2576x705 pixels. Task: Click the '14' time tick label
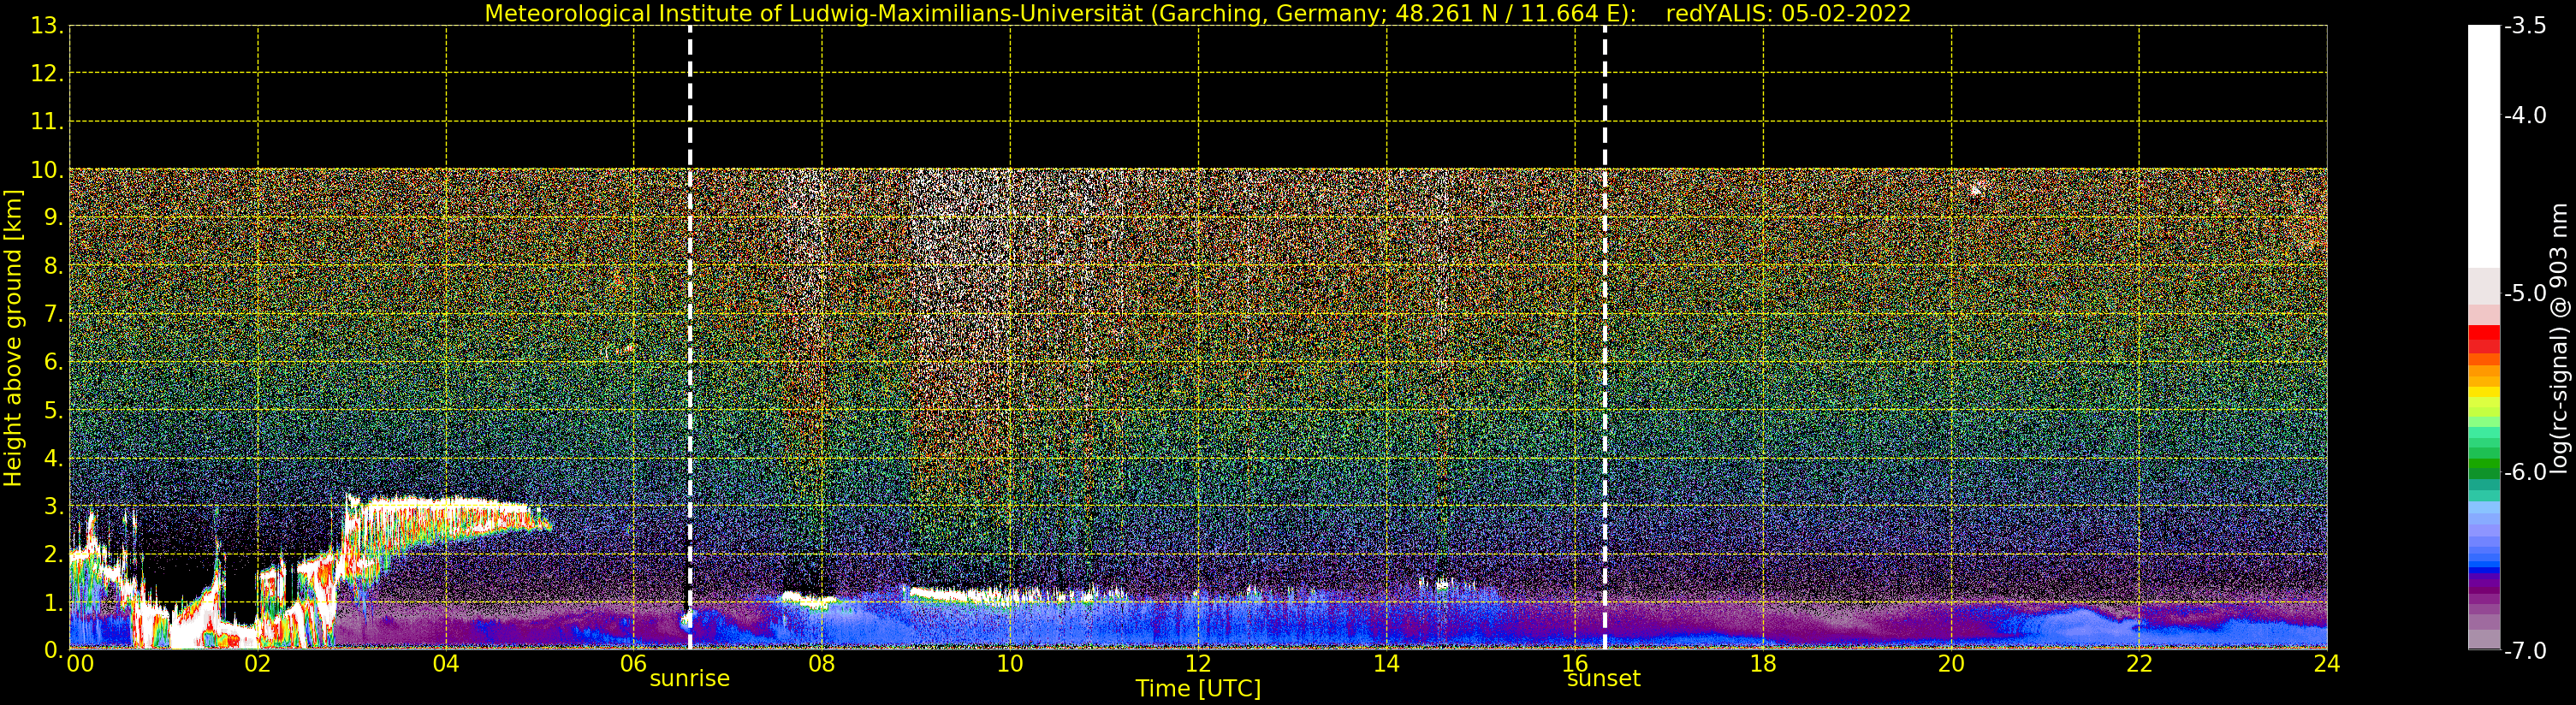tap(1386, 664)
